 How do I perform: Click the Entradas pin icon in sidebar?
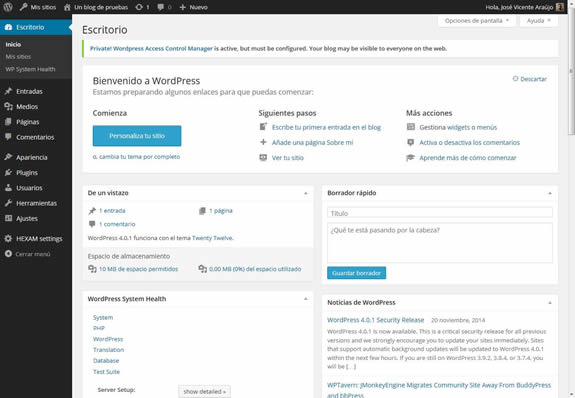(x=8, y=91)
